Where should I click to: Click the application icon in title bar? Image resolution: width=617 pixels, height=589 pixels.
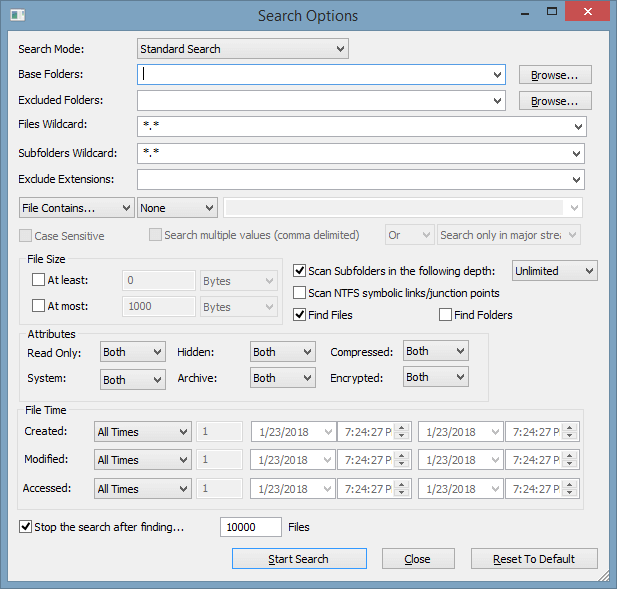(x=18, y=15)
